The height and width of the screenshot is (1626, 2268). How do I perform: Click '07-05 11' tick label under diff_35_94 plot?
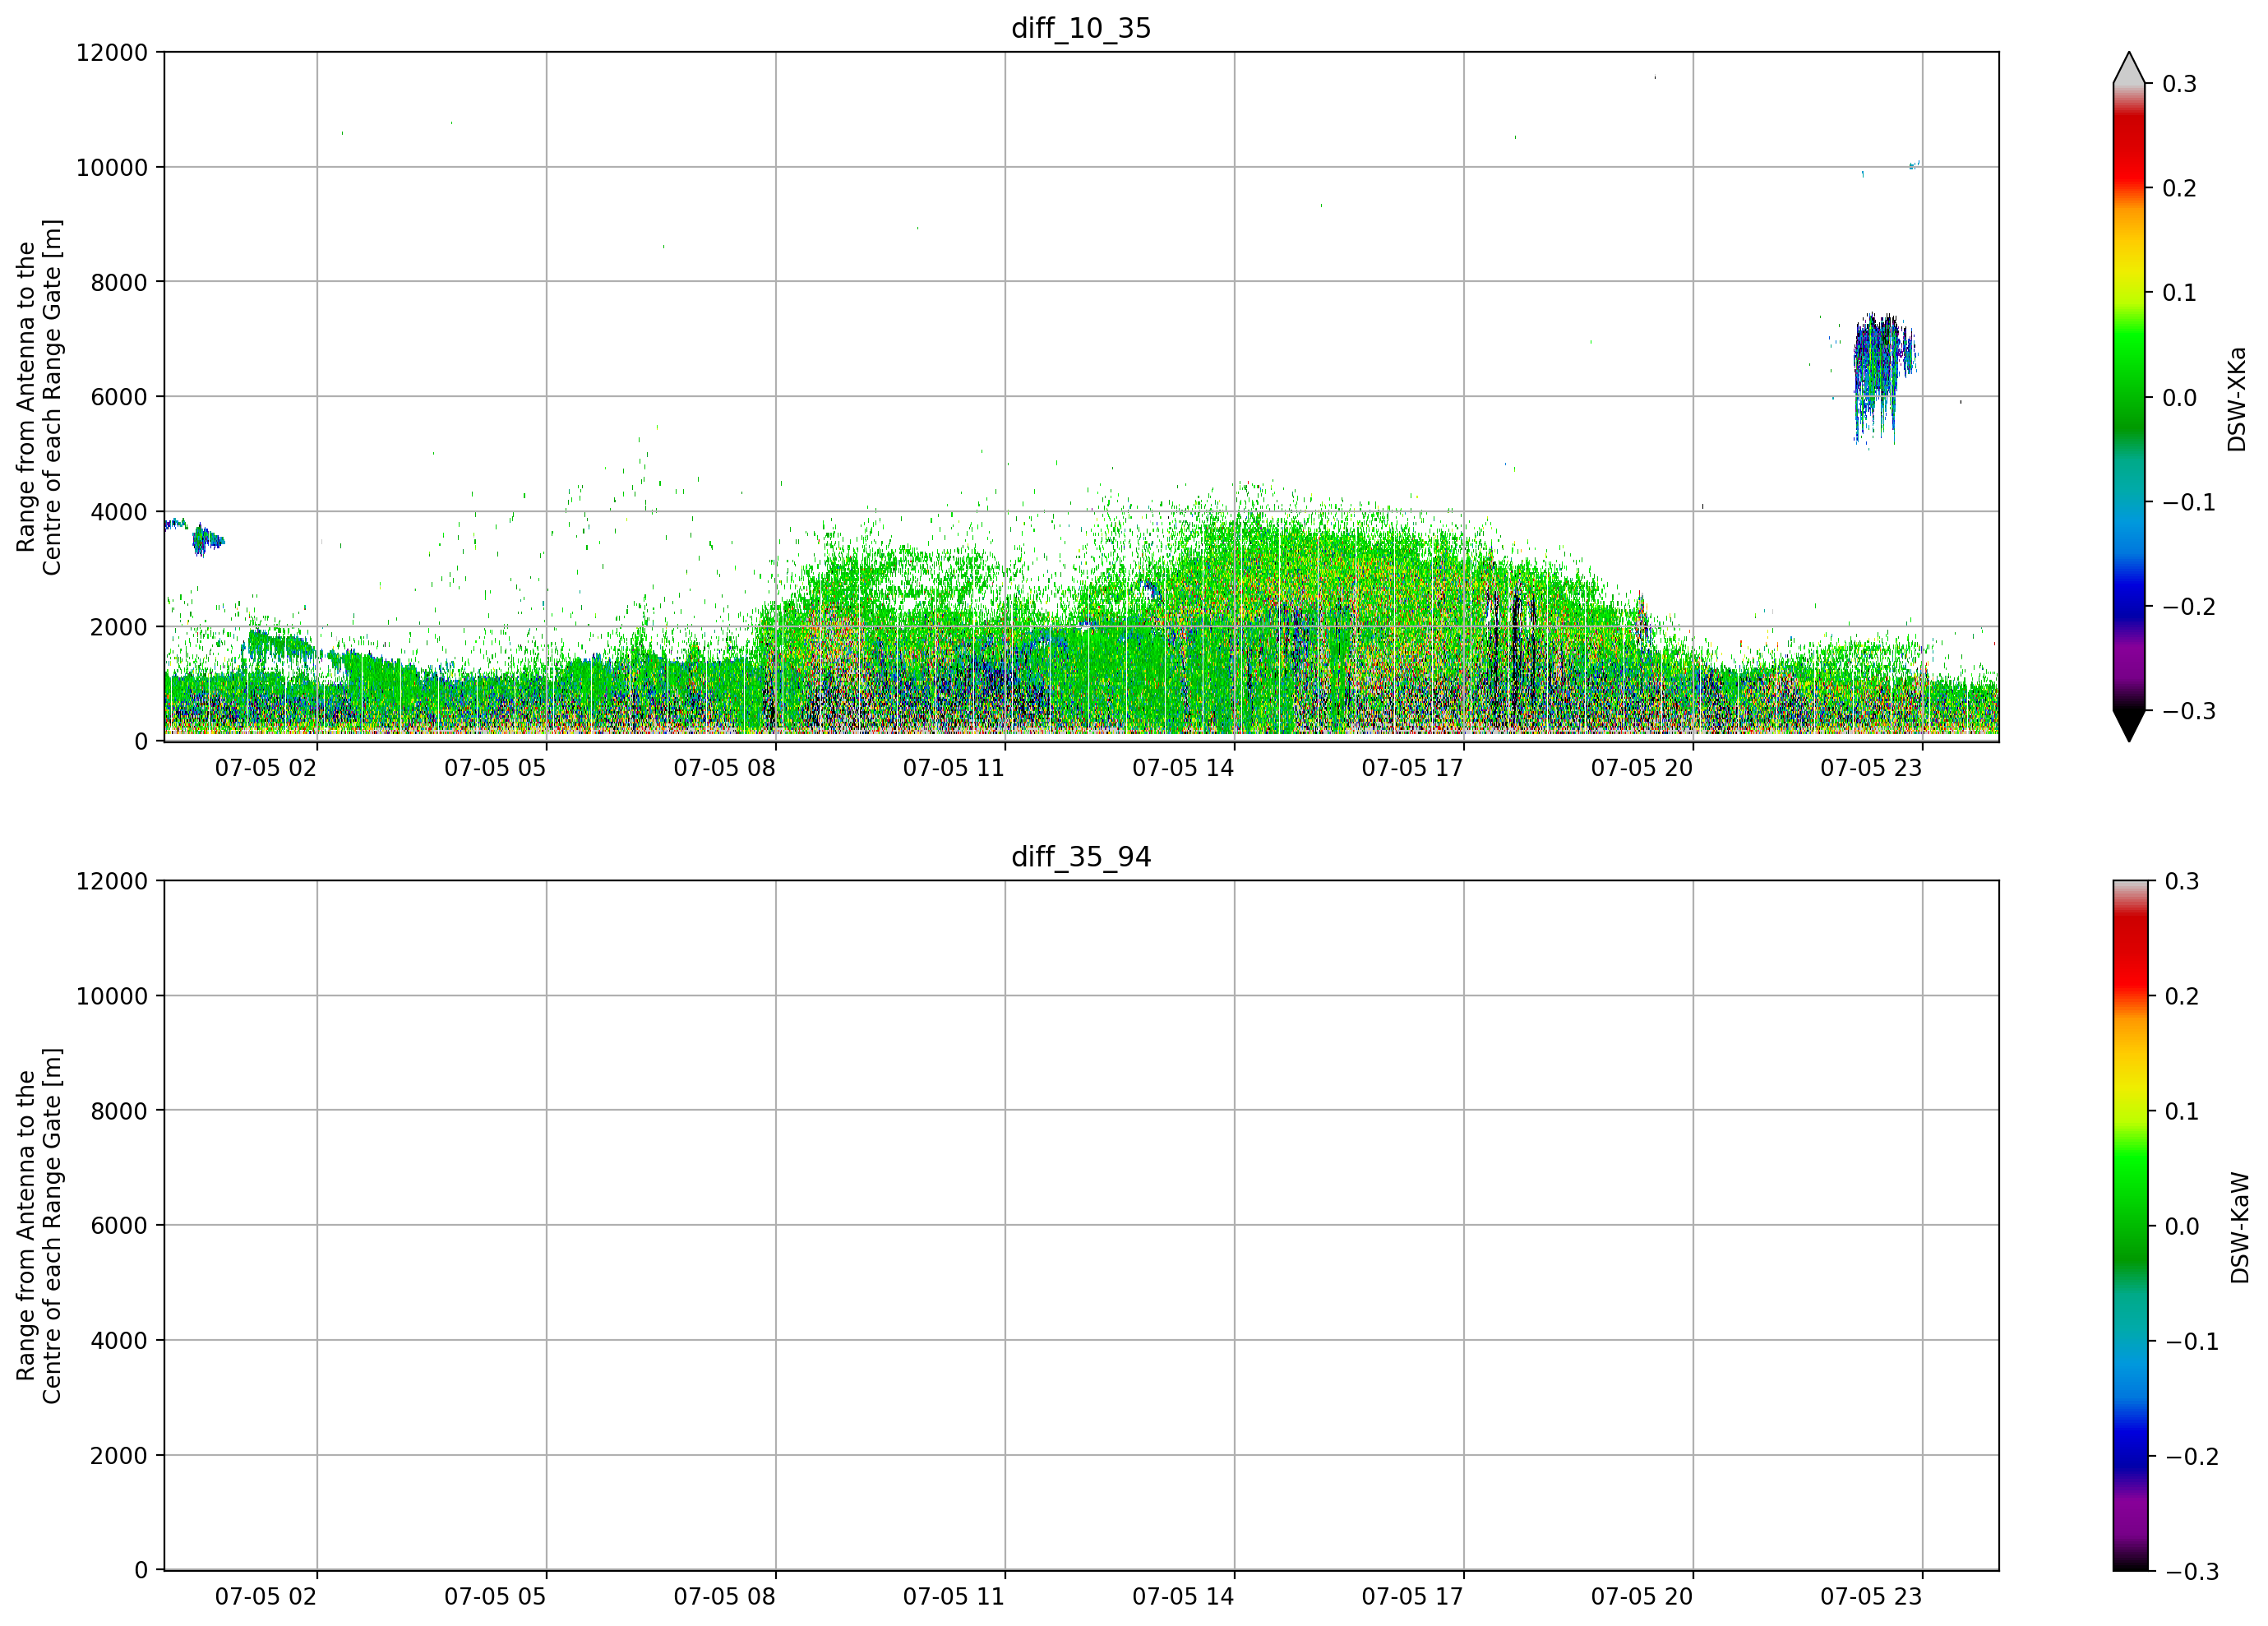pyautogui.click(x=954, y=1597)
